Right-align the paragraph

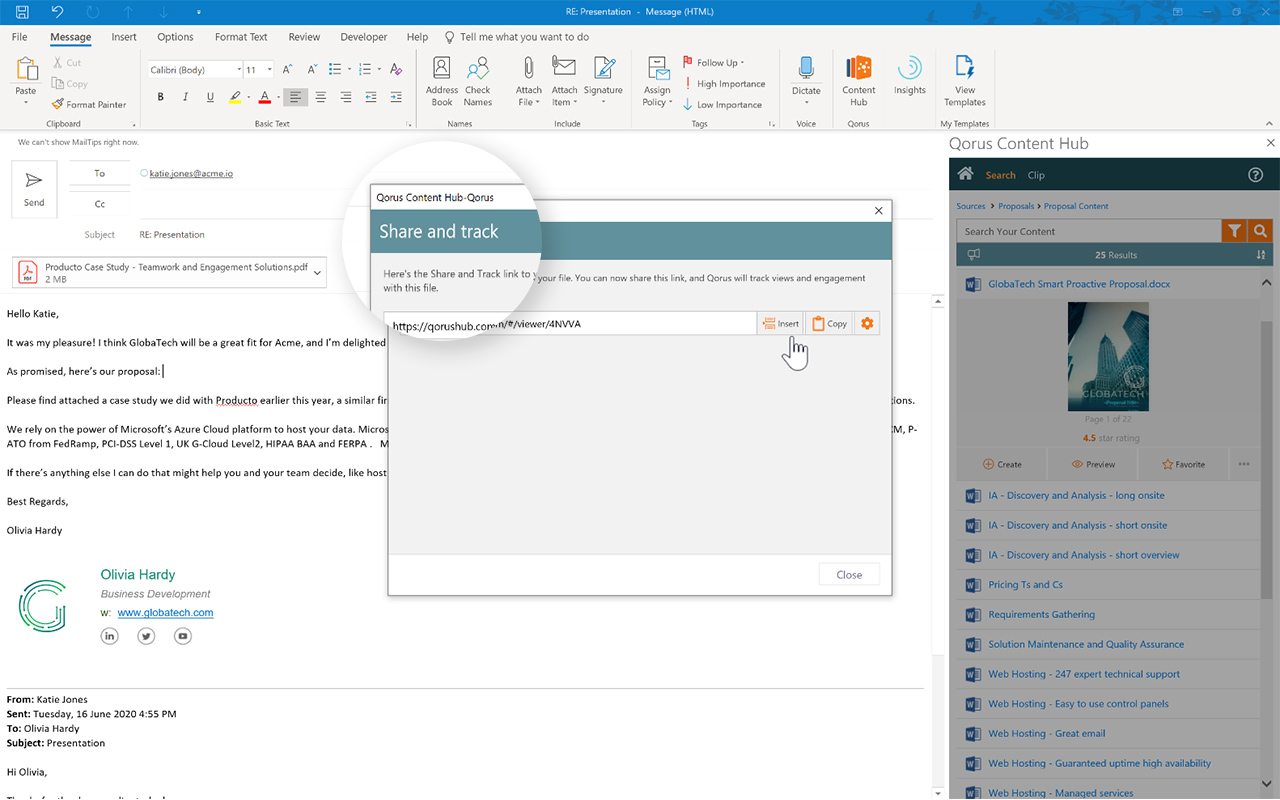[346, 97]
